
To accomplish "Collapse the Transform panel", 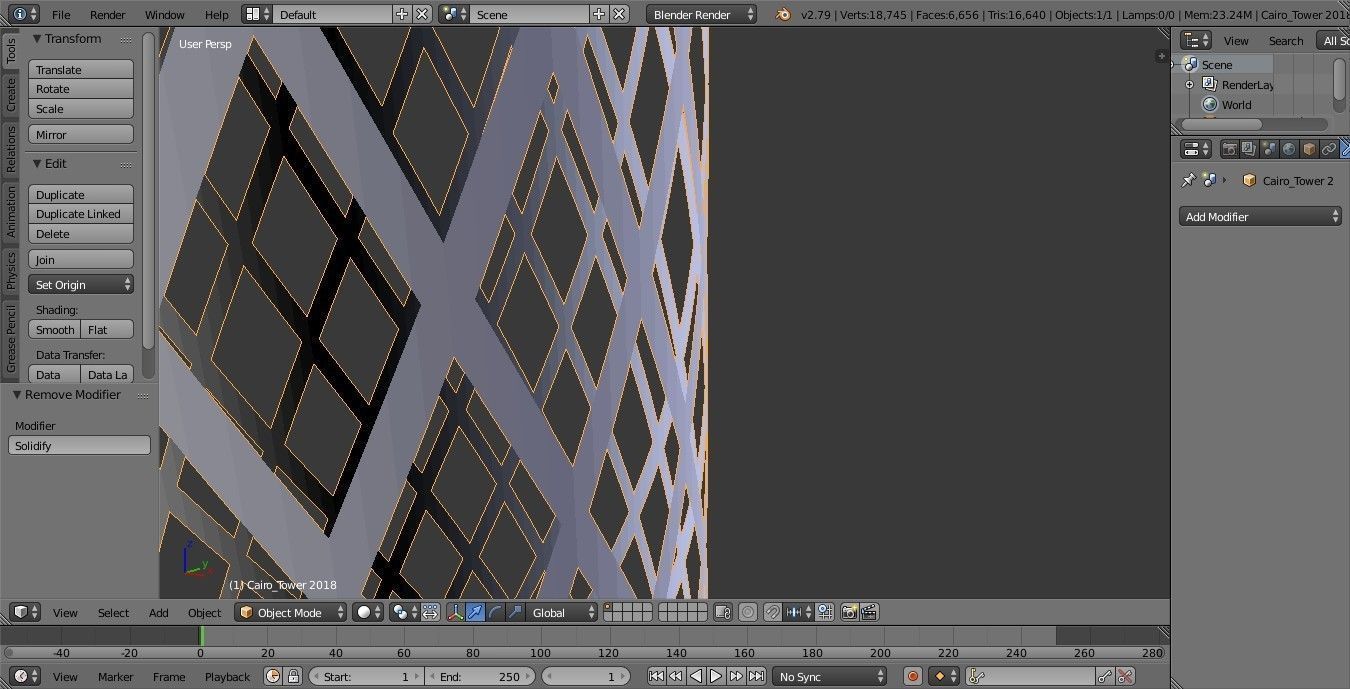I will tap(37, 38).
